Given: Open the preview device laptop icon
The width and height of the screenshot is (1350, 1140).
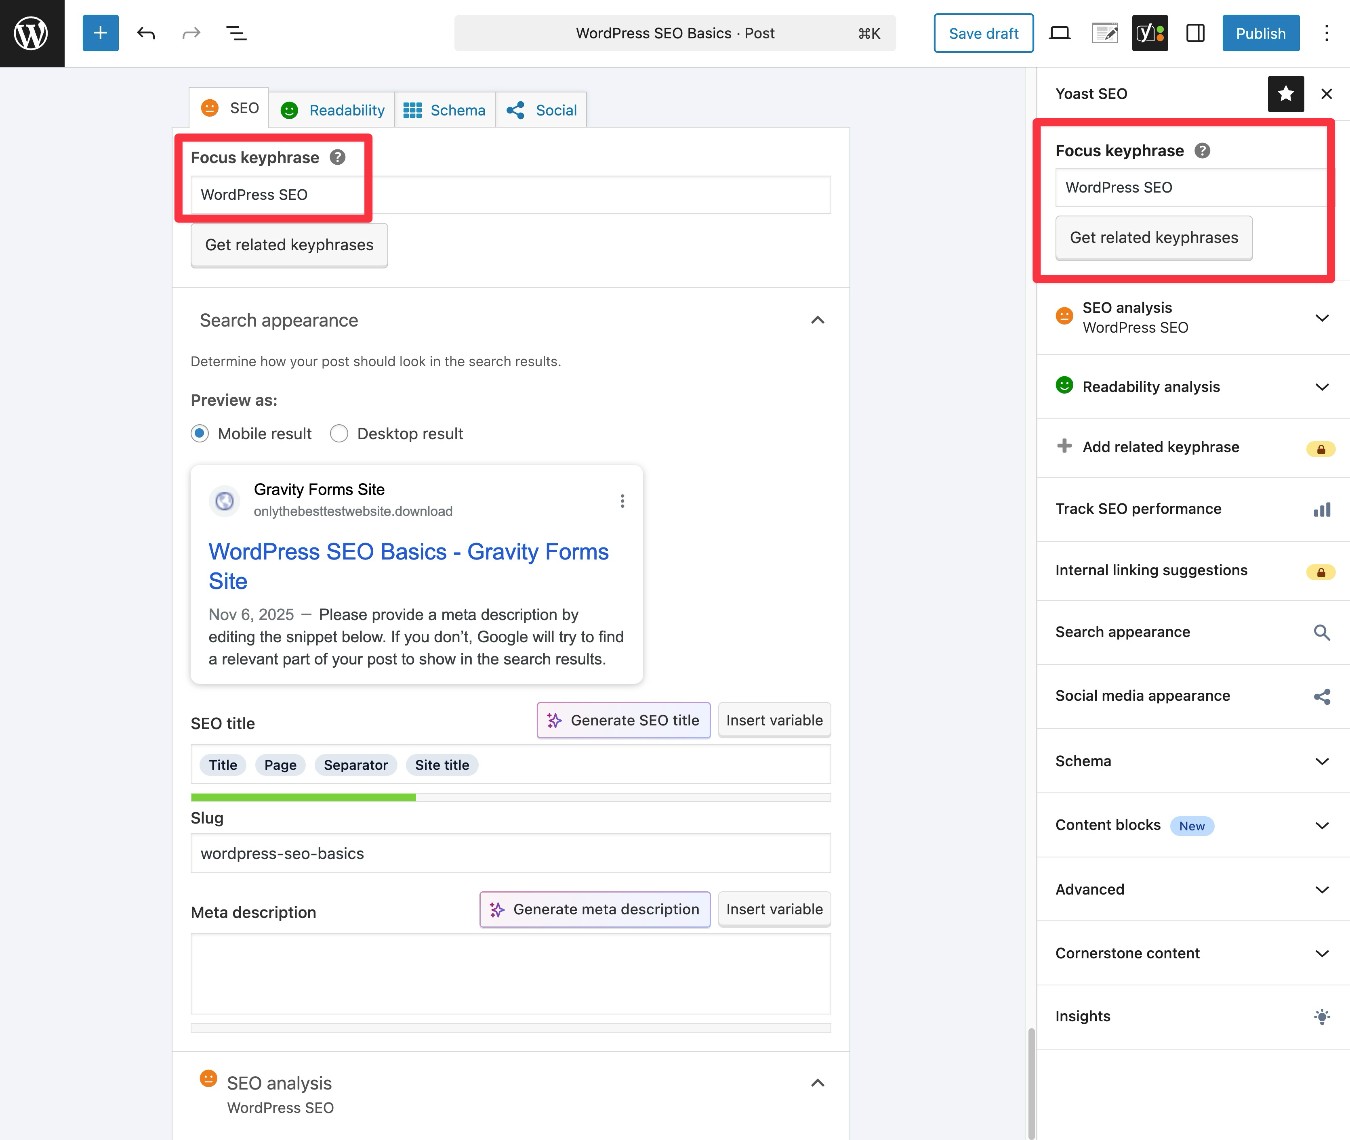Looking at the screenshot, I should 1060,33.
